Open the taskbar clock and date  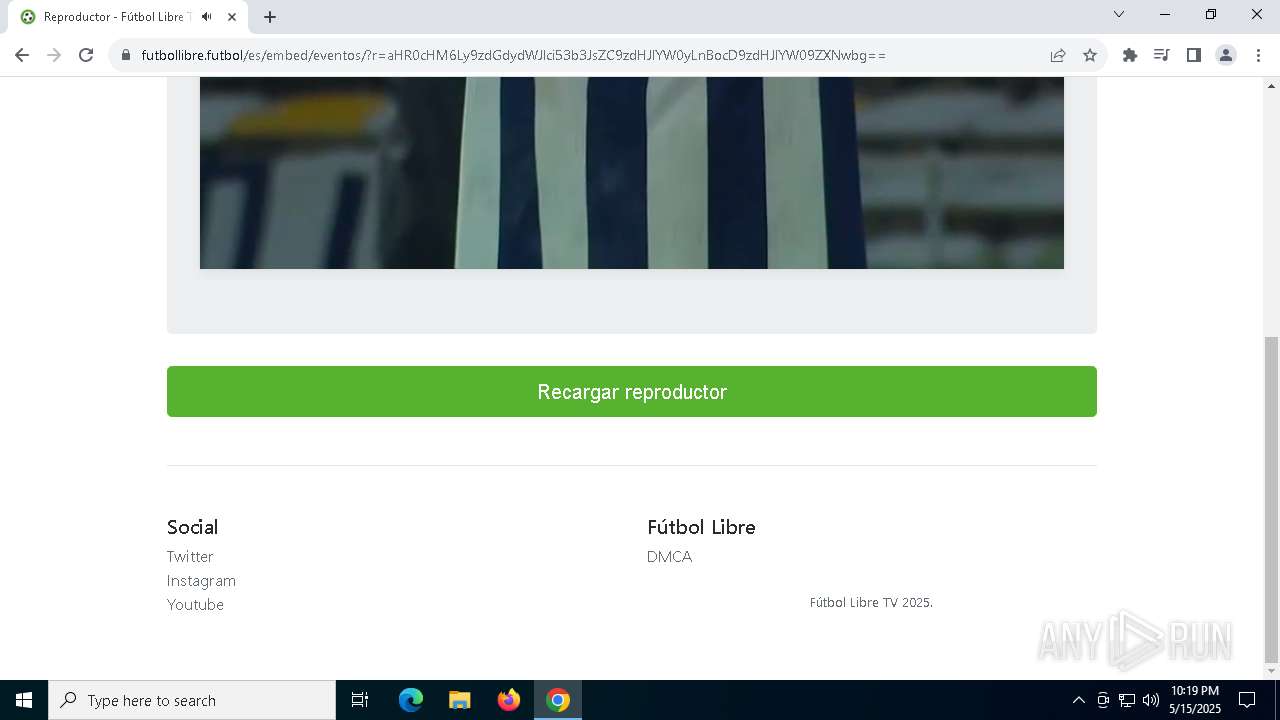pyautogui.click(x=1195, y=700)
